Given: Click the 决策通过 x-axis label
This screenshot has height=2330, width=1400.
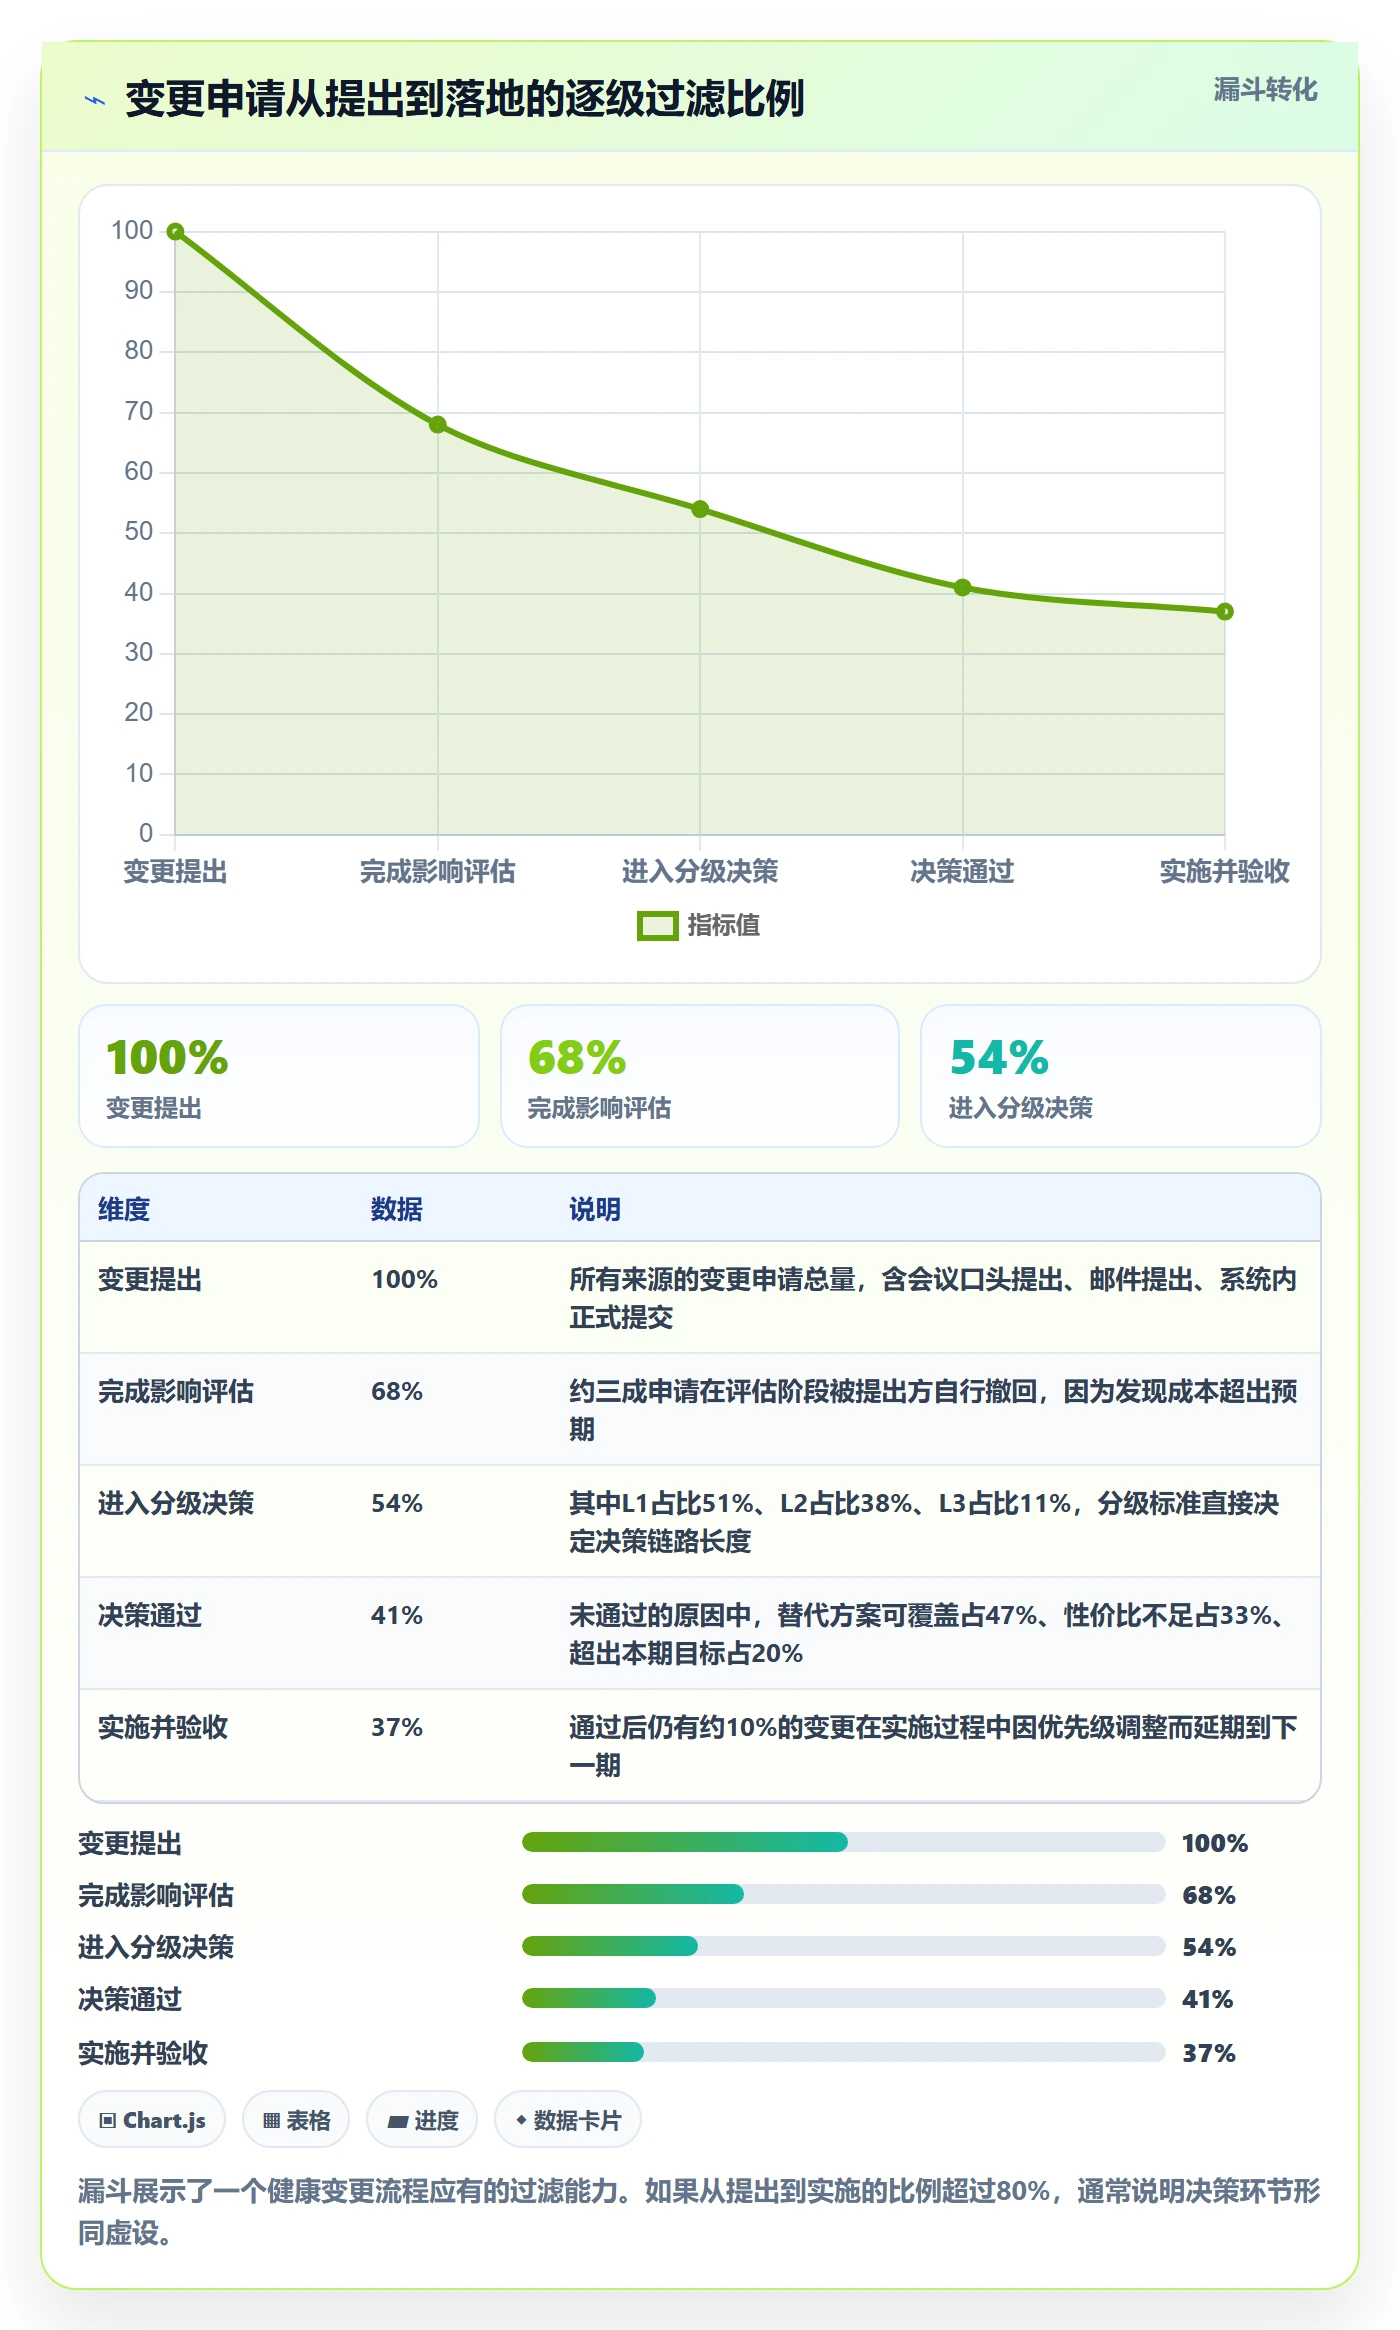Looking at the screenshot, I should tap(962, 872).
